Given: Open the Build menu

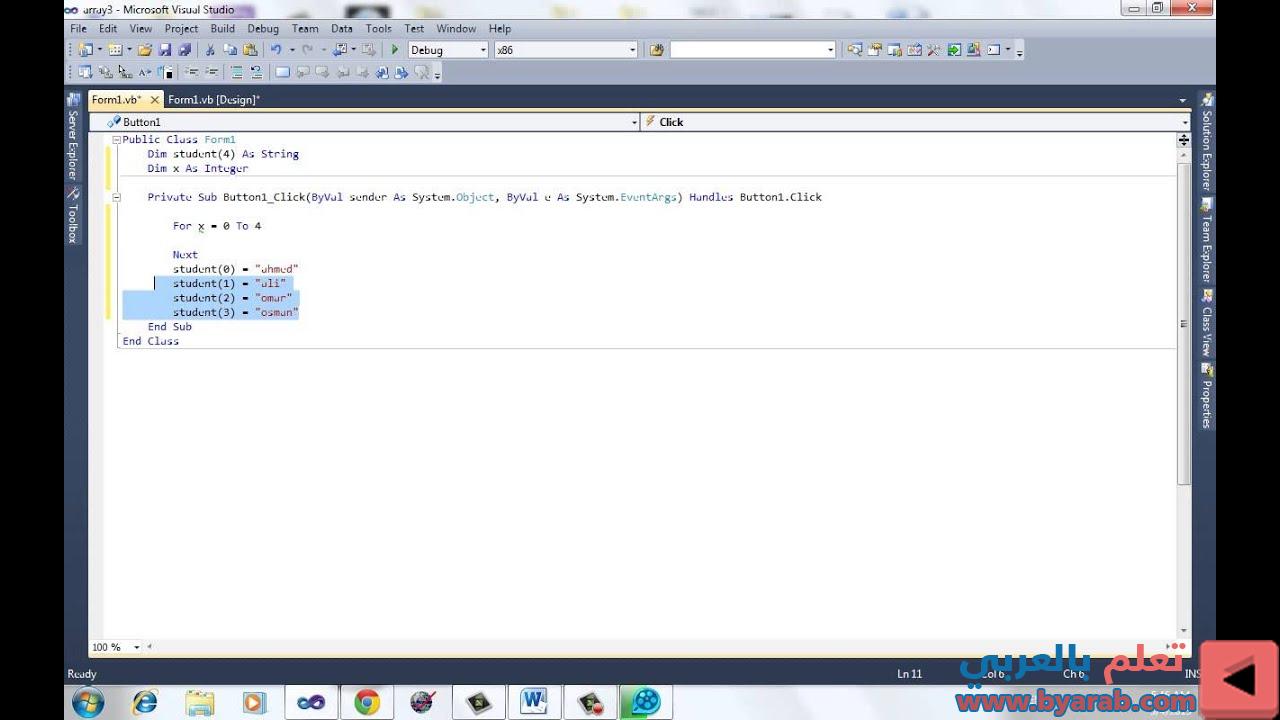Looking at the screenshot, I should pos(222,29).
